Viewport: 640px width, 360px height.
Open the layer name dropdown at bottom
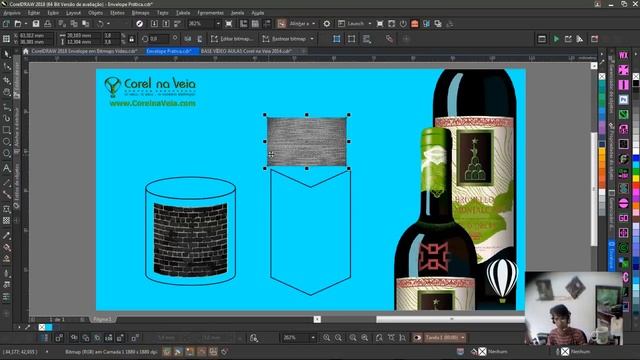coord(462,338)
